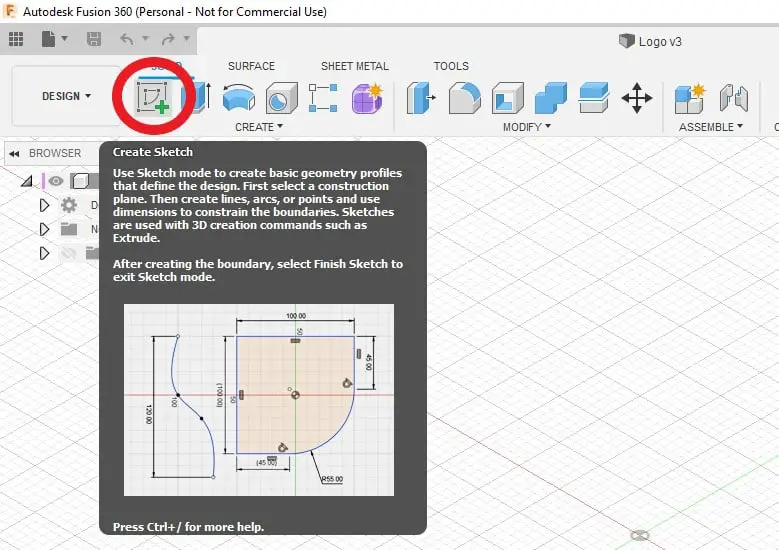
Task: Open the File menu document icon
Action: tap(48, 38)
